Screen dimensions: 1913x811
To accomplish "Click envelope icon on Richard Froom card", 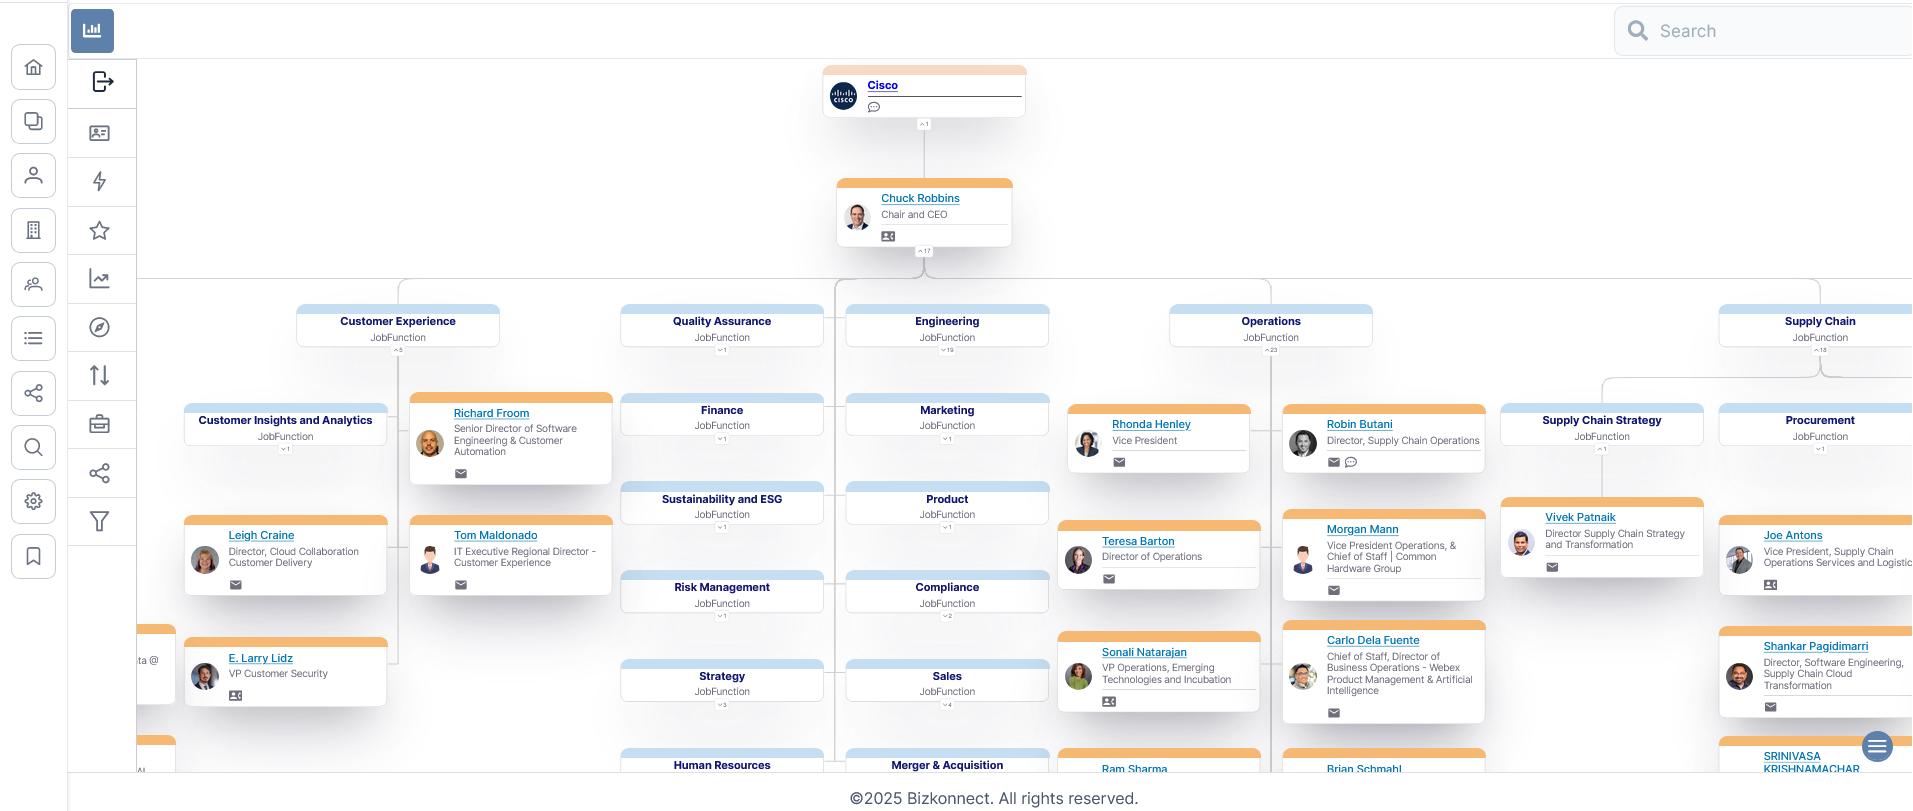I will click(x=461, y=474).
